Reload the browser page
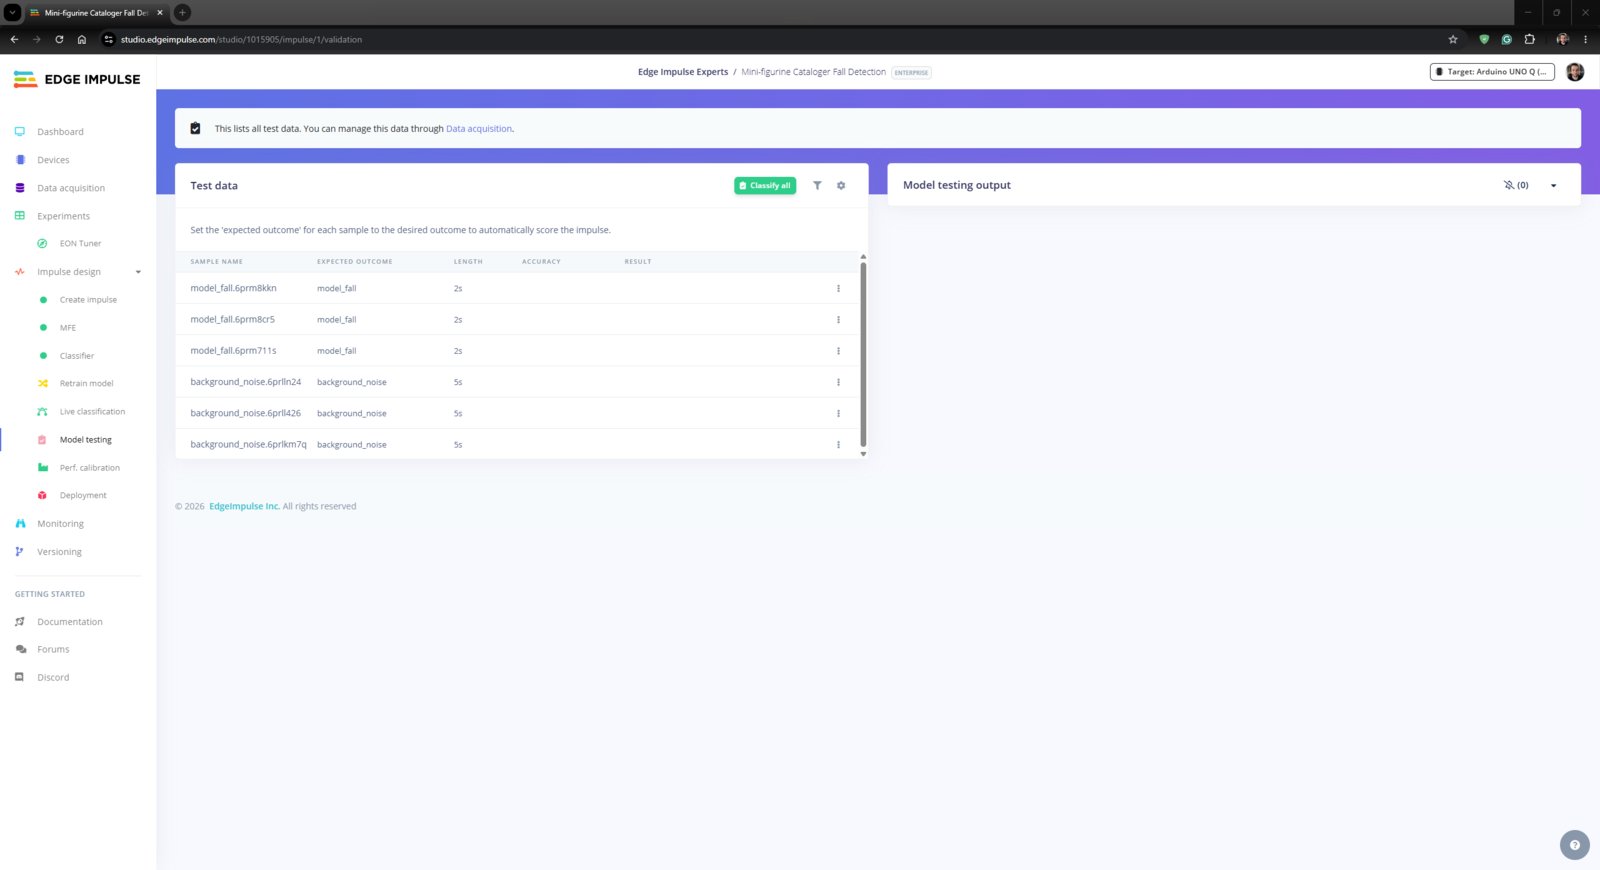 (x=59, y=40)
